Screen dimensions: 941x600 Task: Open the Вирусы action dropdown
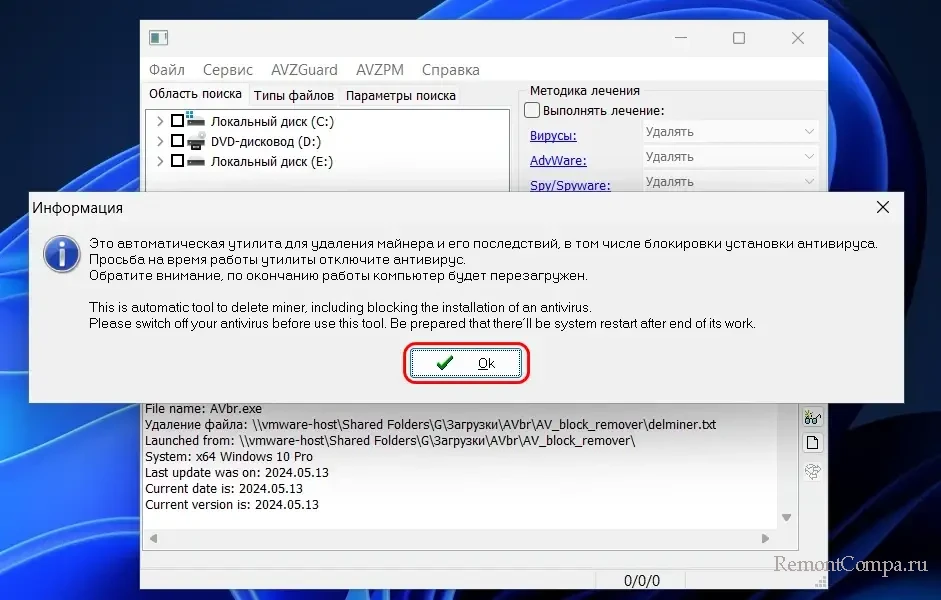729,132
